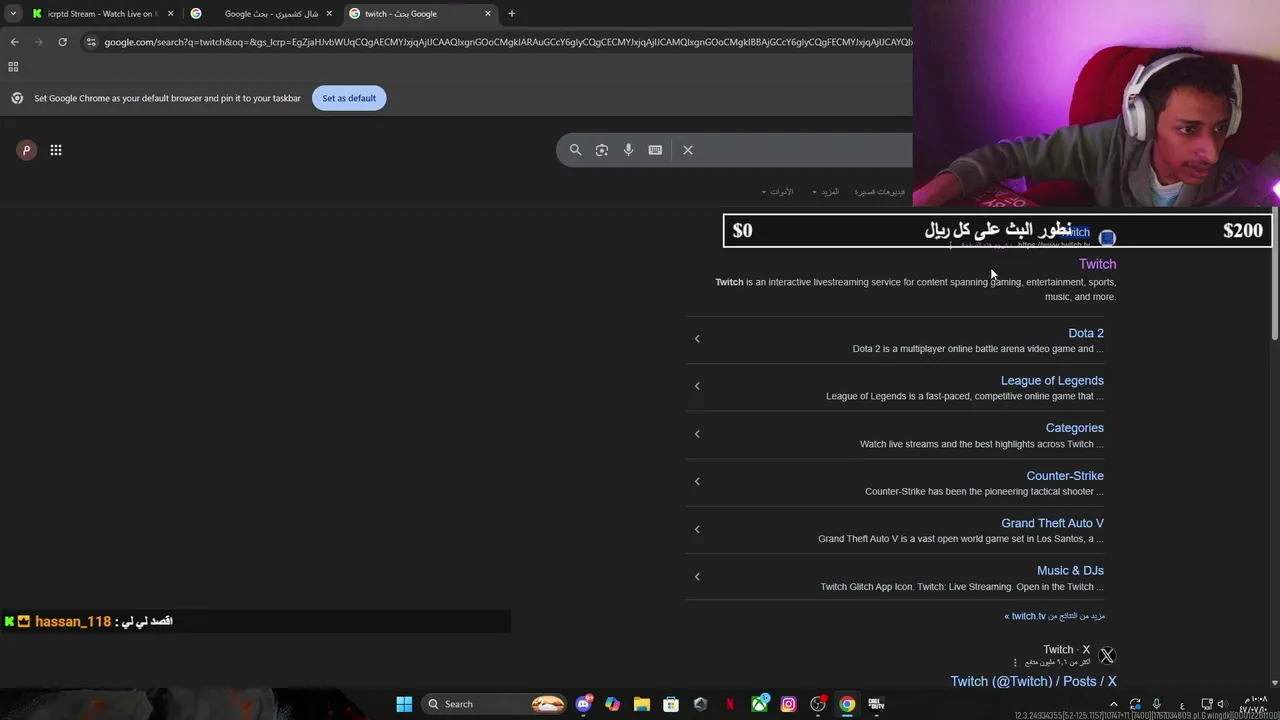The height and width of the screenshot is (720, 1280).
Task: Click the system tray microphone icon
Action: click(1156, 704)
